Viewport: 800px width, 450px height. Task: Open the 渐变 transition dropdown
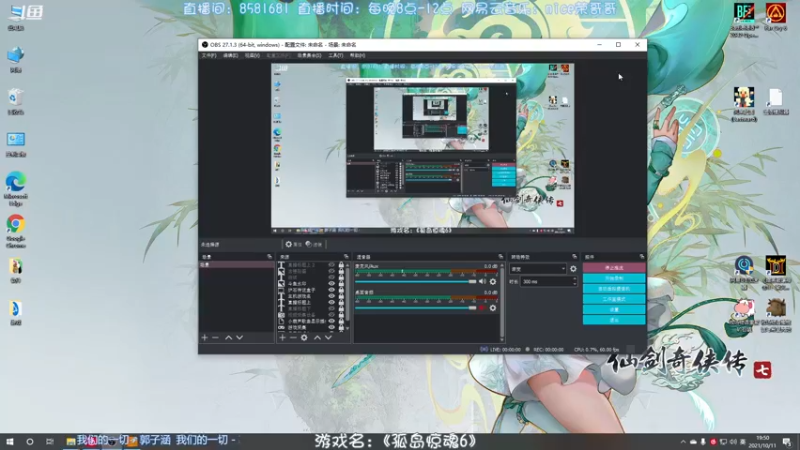pyautogui.click(x=538, y=269)
